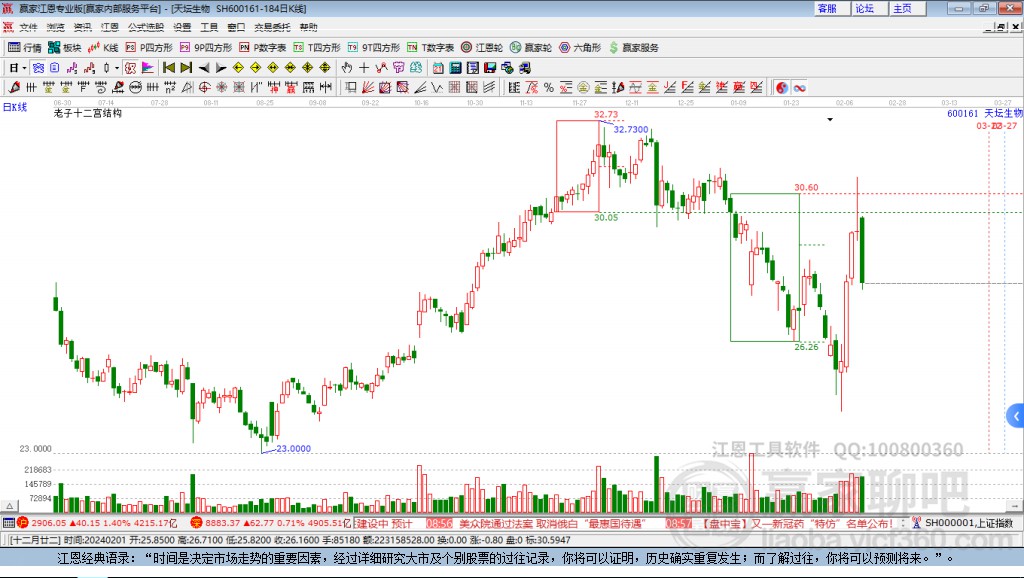Click the 论坛 forum button
The image size is (1024, 578).
coord(870,8)
